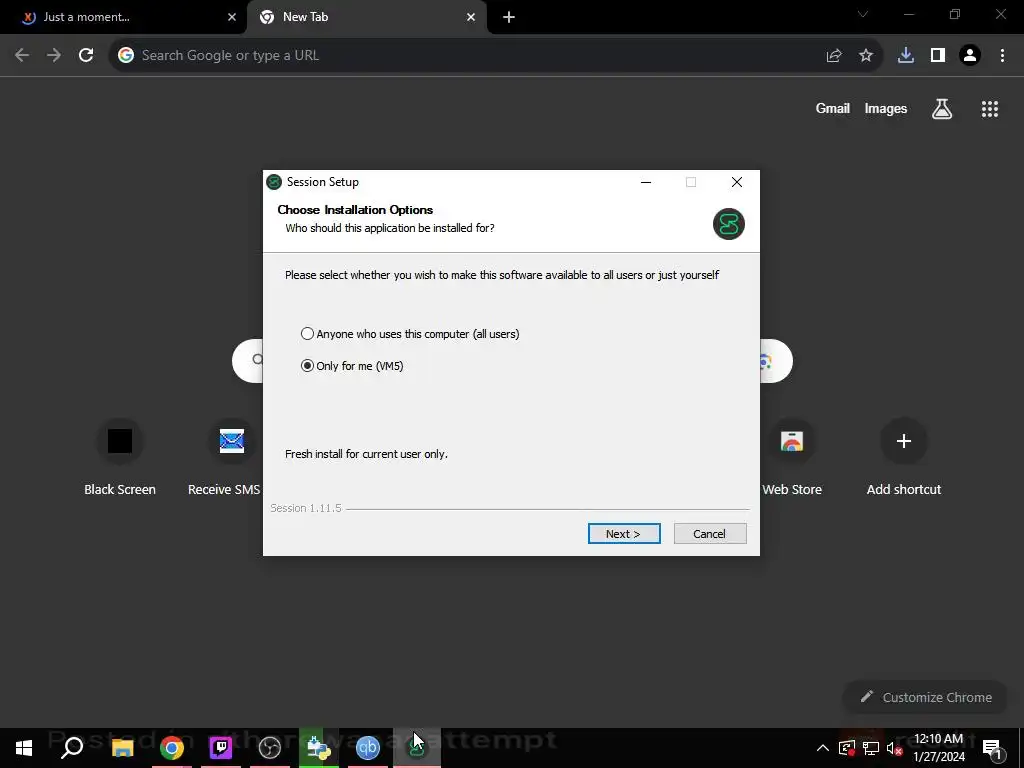
Task: Open Windows taskbar search
Action: [x=72, y=748]
